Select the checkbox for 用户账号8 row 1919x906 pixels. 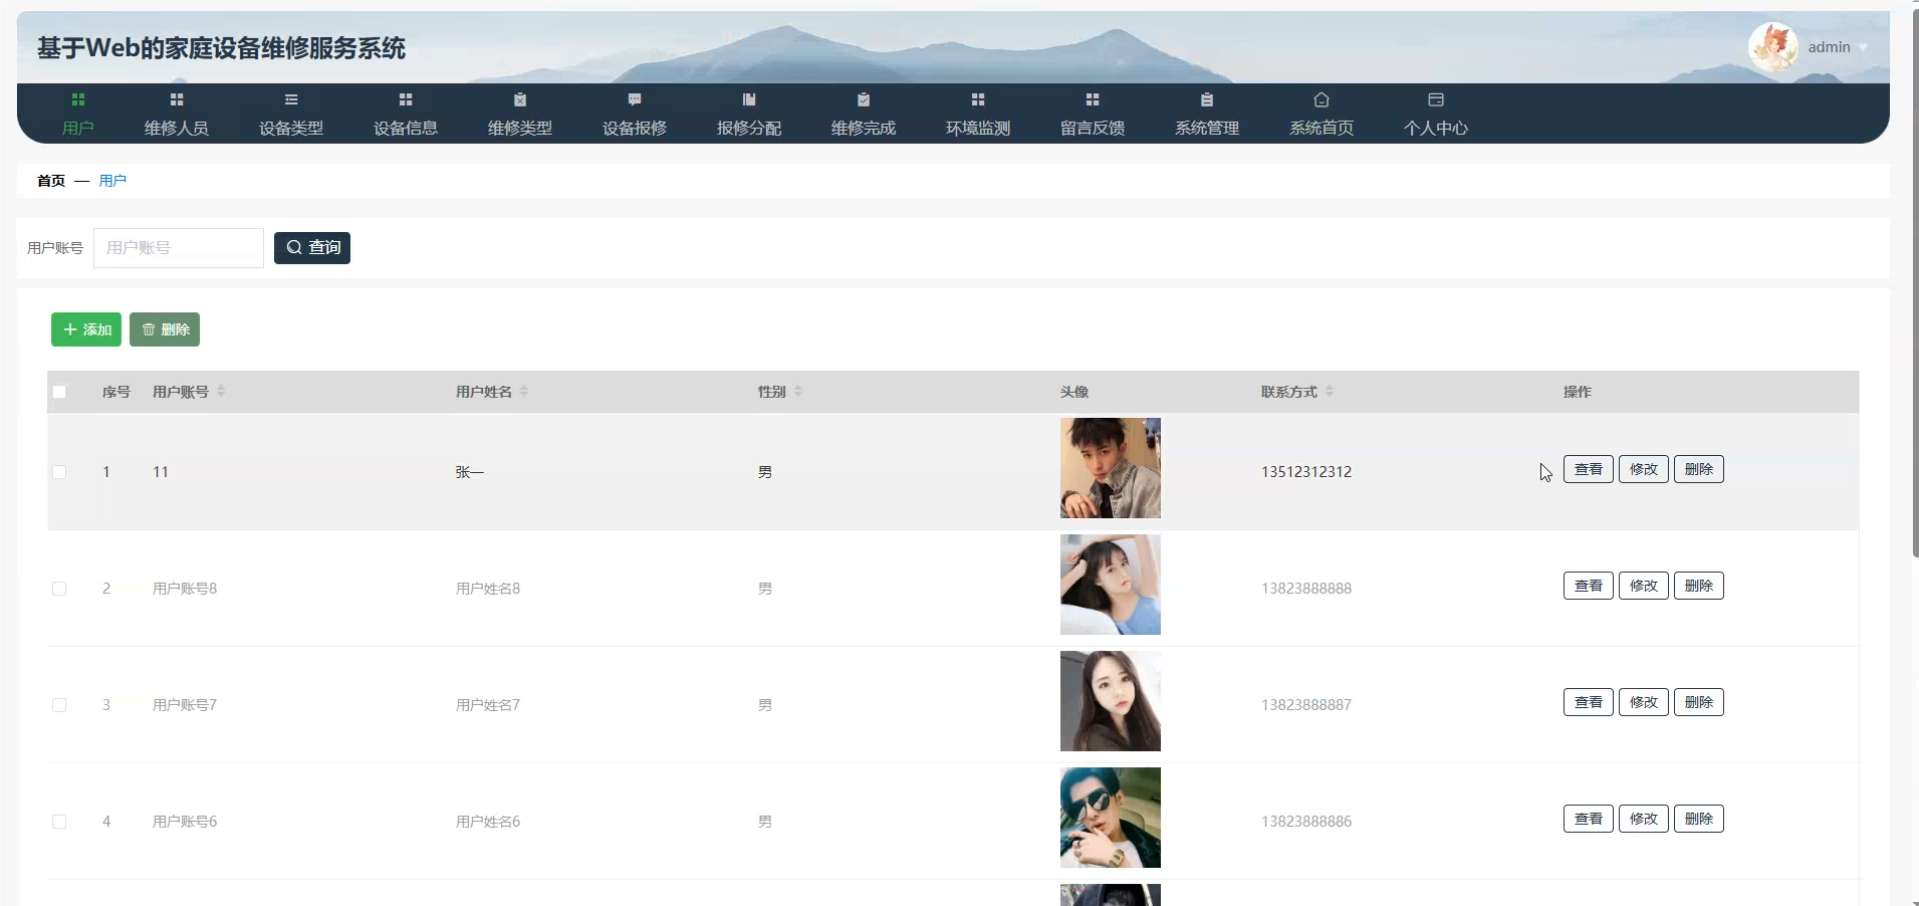pyautogui.click(x=59, y=589)
